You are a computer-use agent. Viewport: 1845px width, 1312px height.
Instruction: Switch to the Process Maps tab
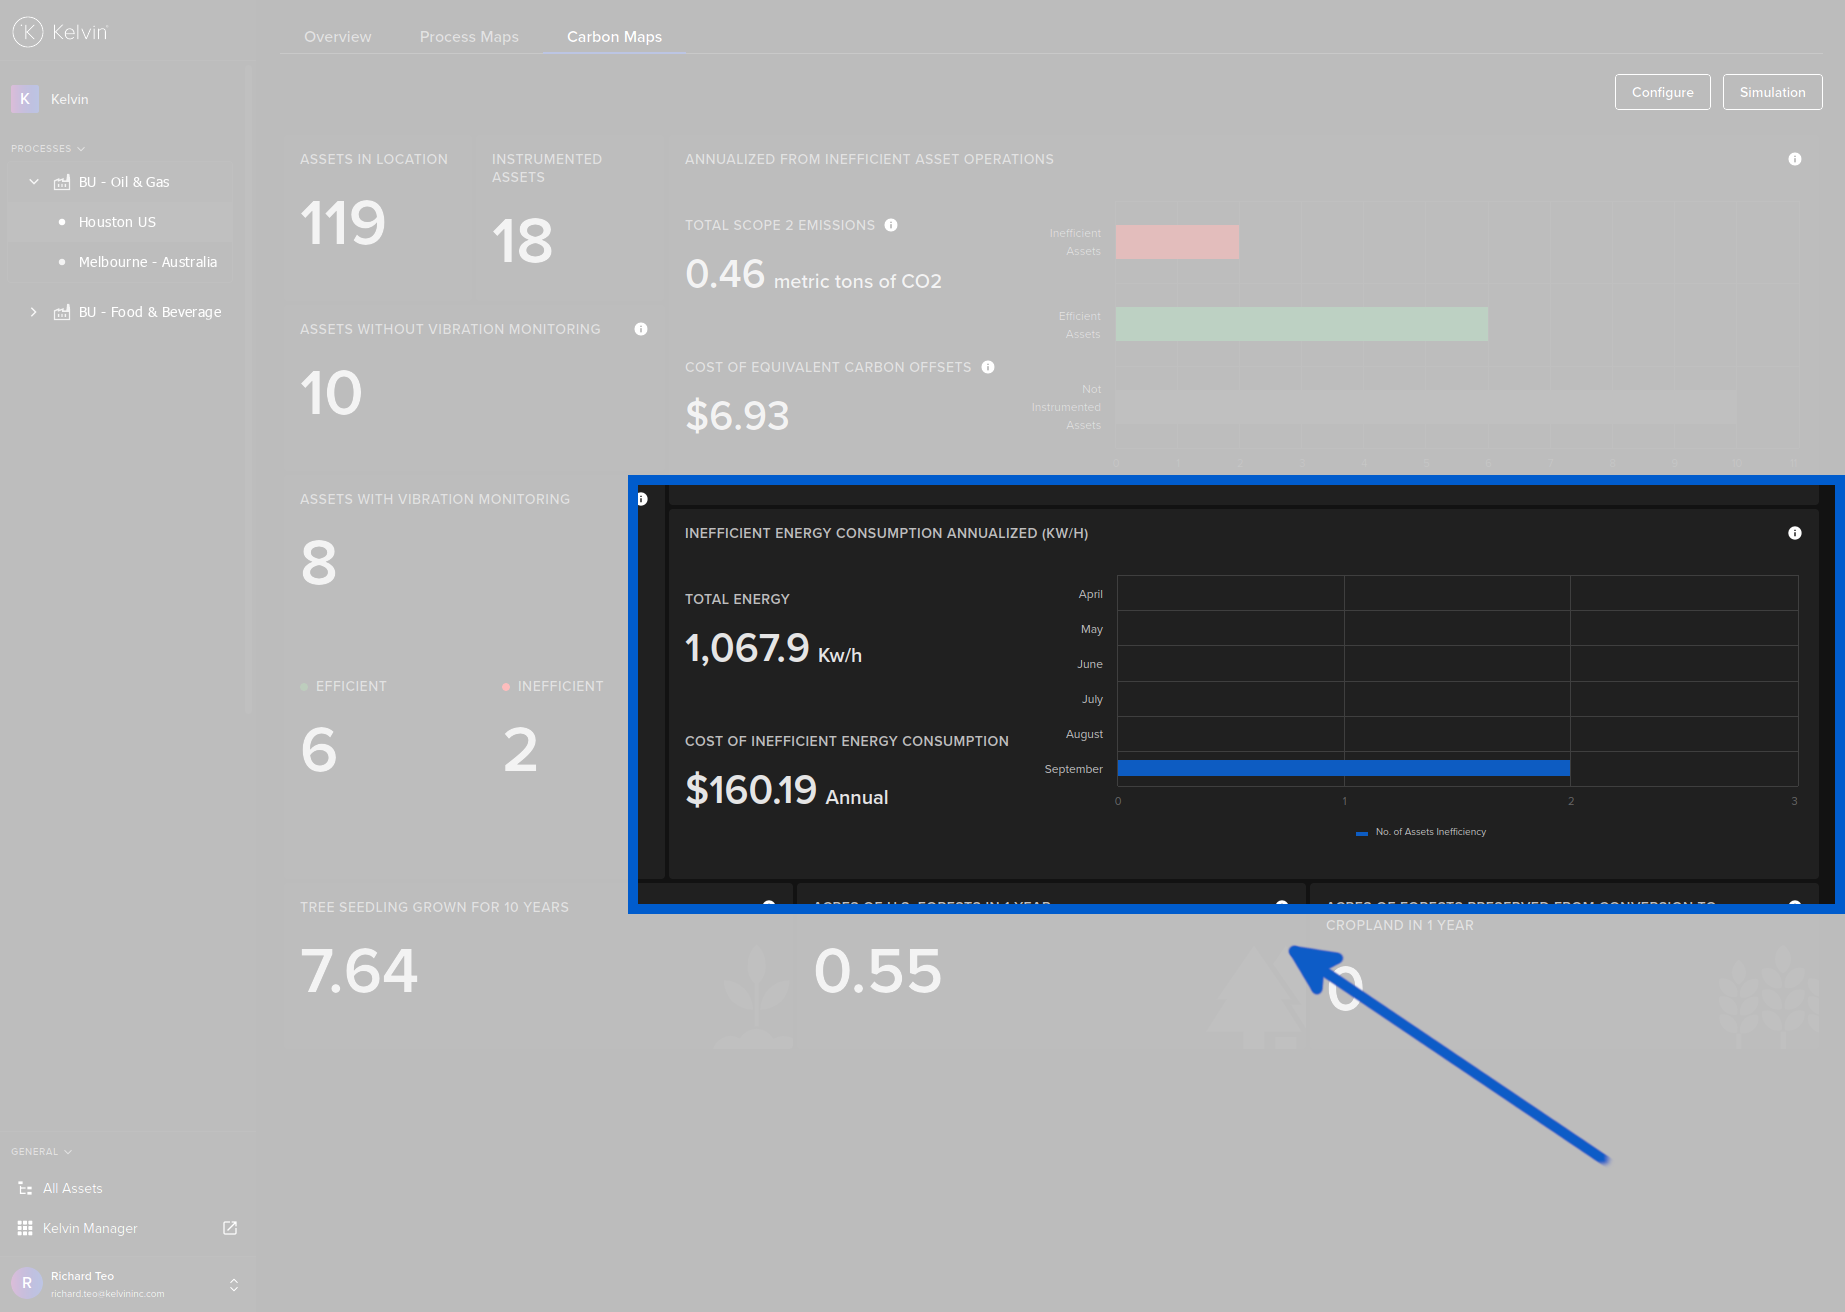[469, 37]
